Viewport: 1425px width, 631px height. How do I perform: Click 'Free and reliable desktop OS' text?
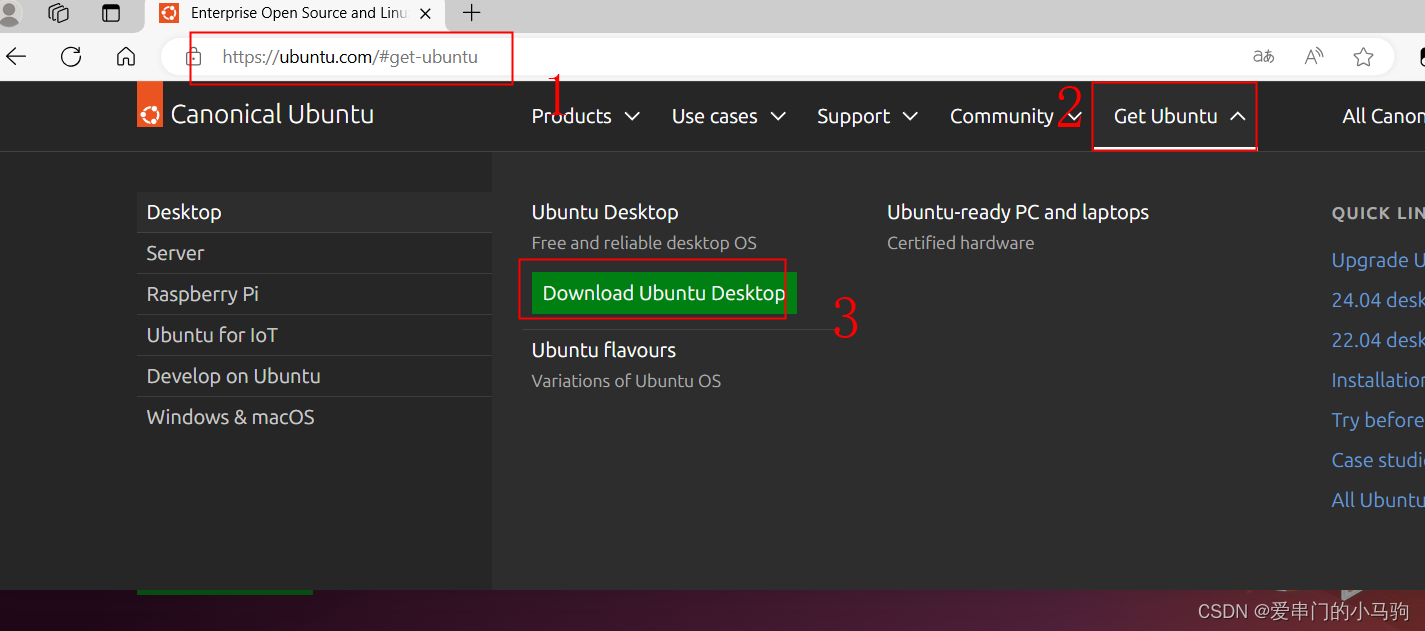coord(644,243)
